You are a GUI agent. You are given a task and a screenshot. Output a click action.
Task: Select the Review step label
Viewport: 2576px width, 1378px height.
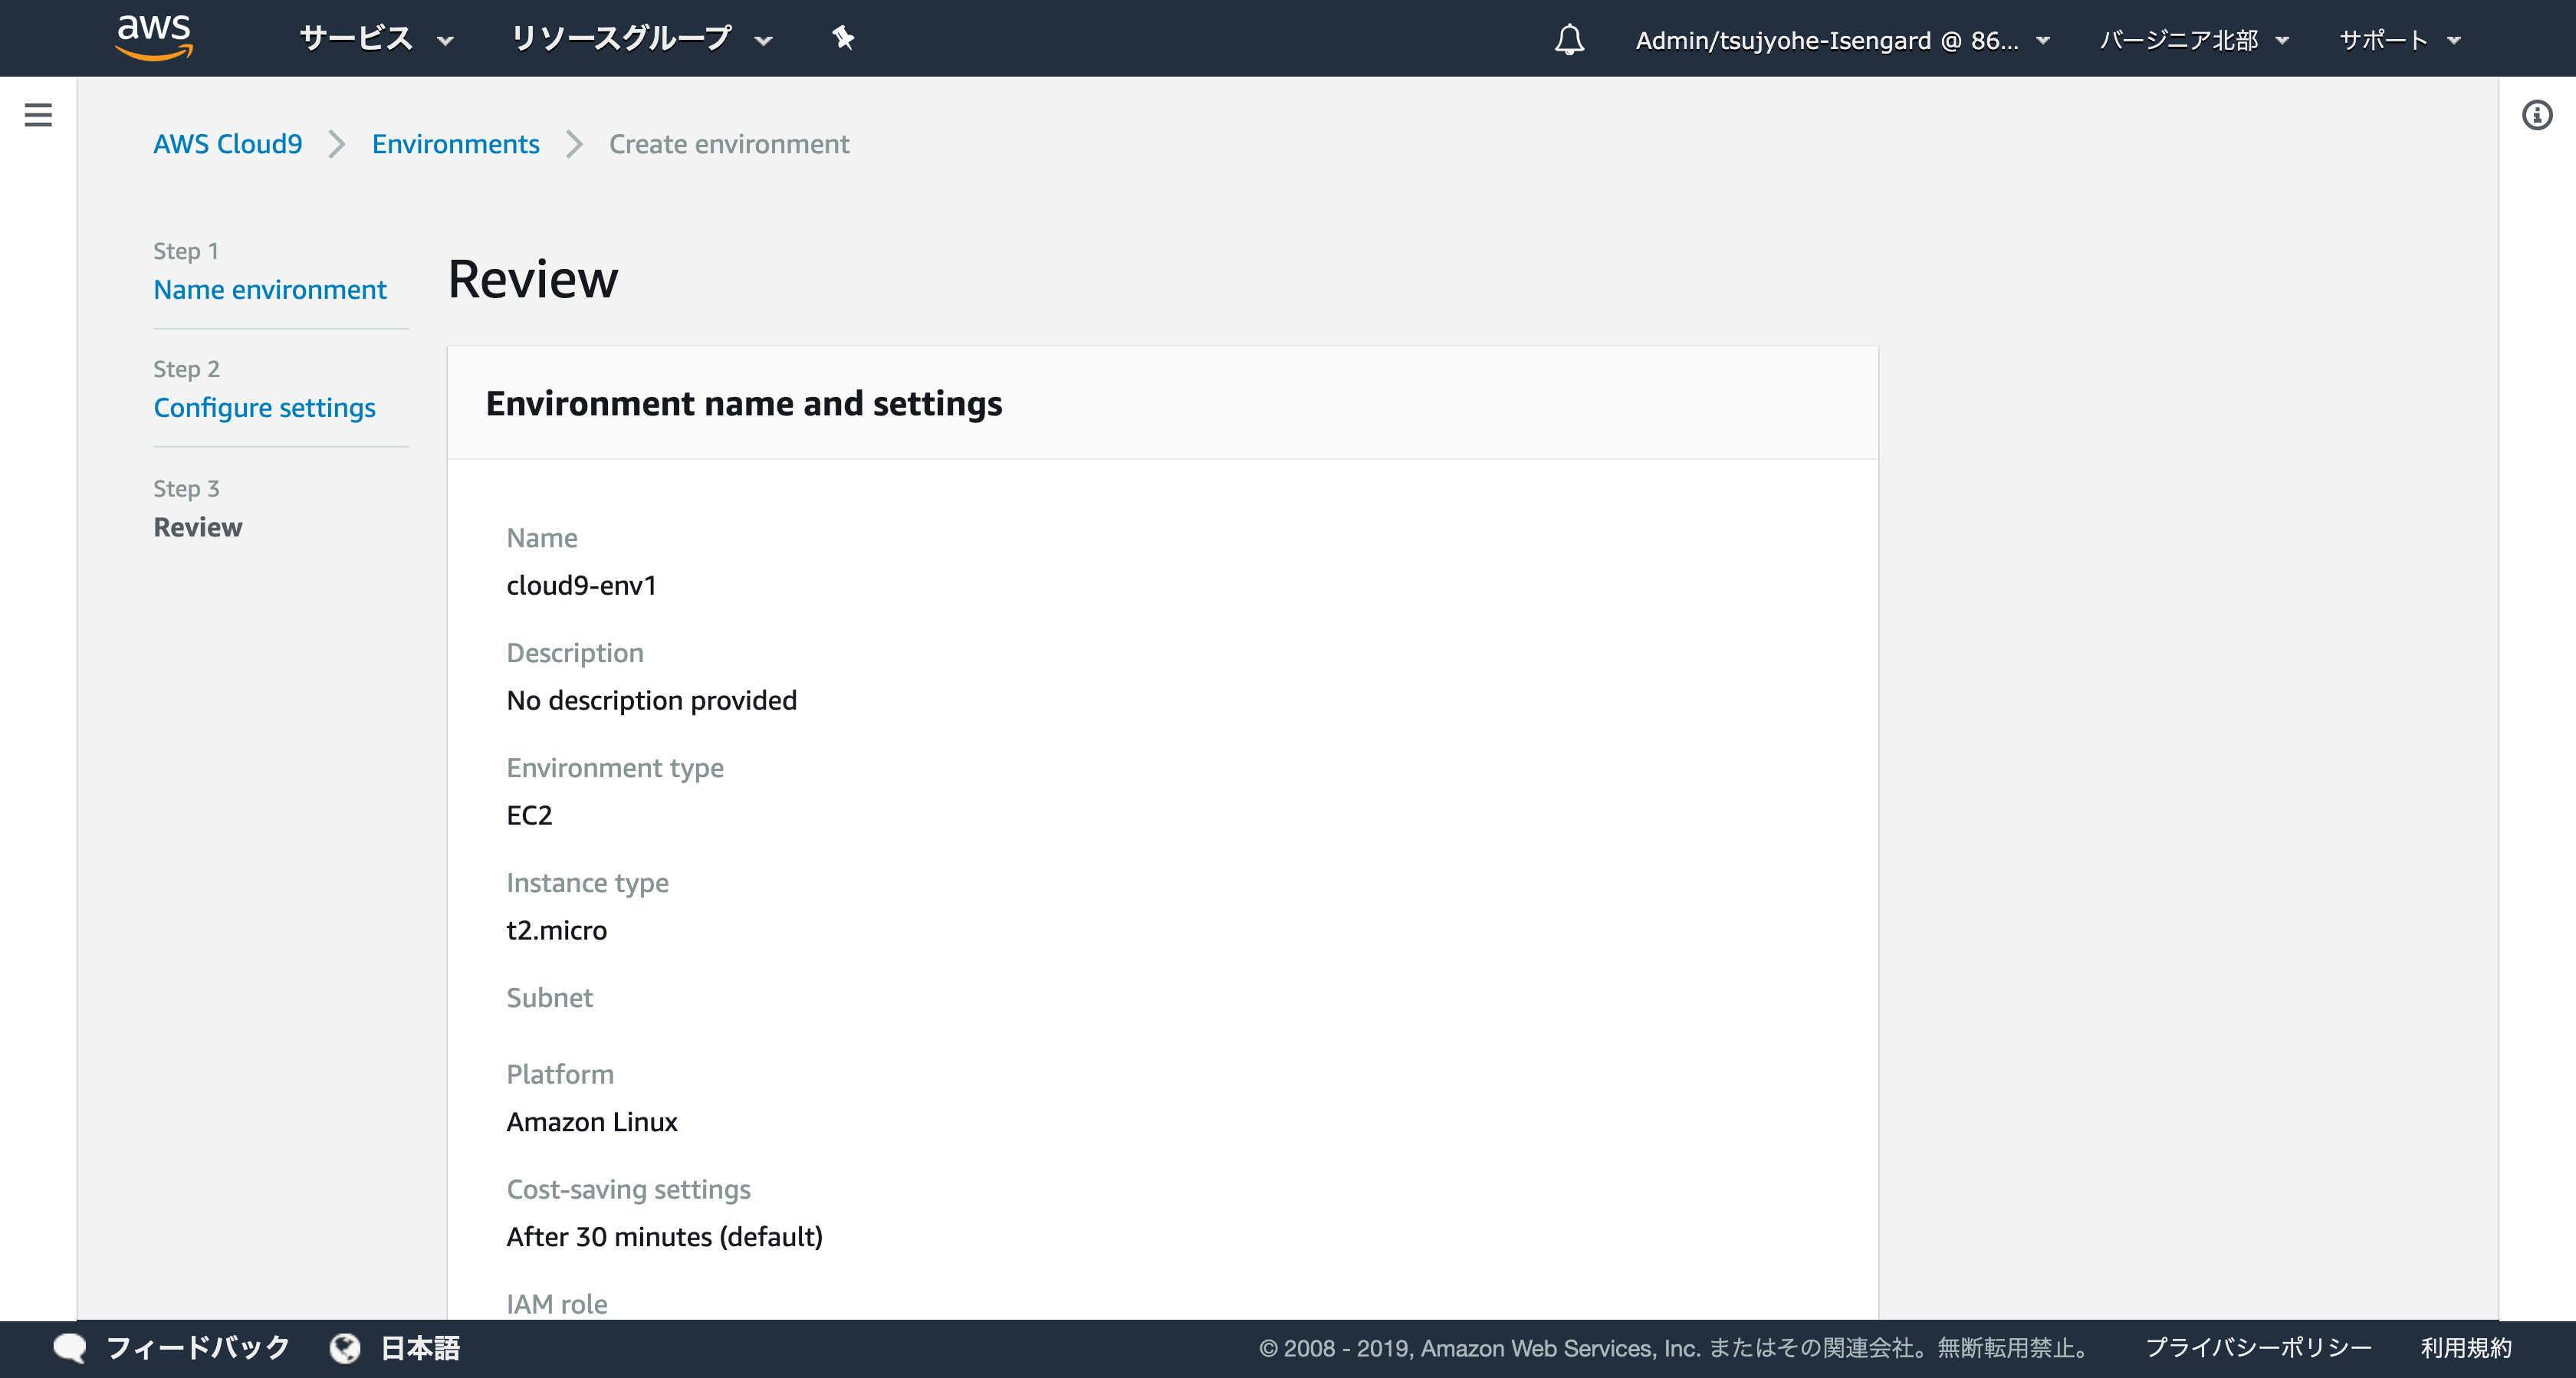click(x=198, y=527)
